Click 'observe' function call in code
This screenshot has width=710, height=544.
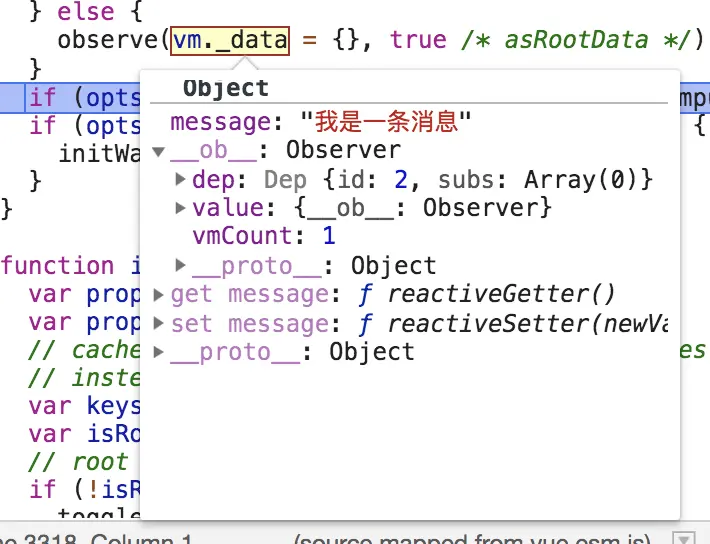[x=107, y=40]
